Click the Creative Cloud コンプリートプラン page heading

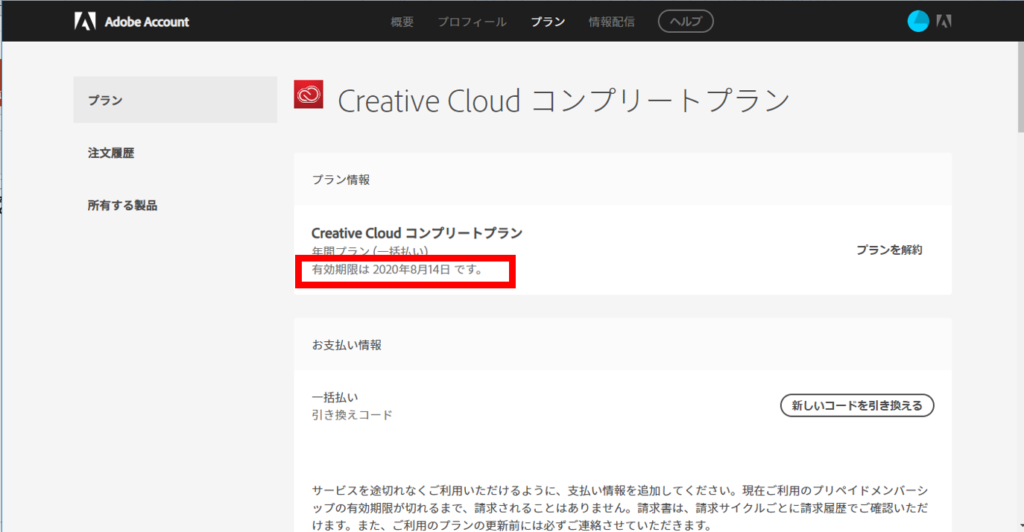564,101
